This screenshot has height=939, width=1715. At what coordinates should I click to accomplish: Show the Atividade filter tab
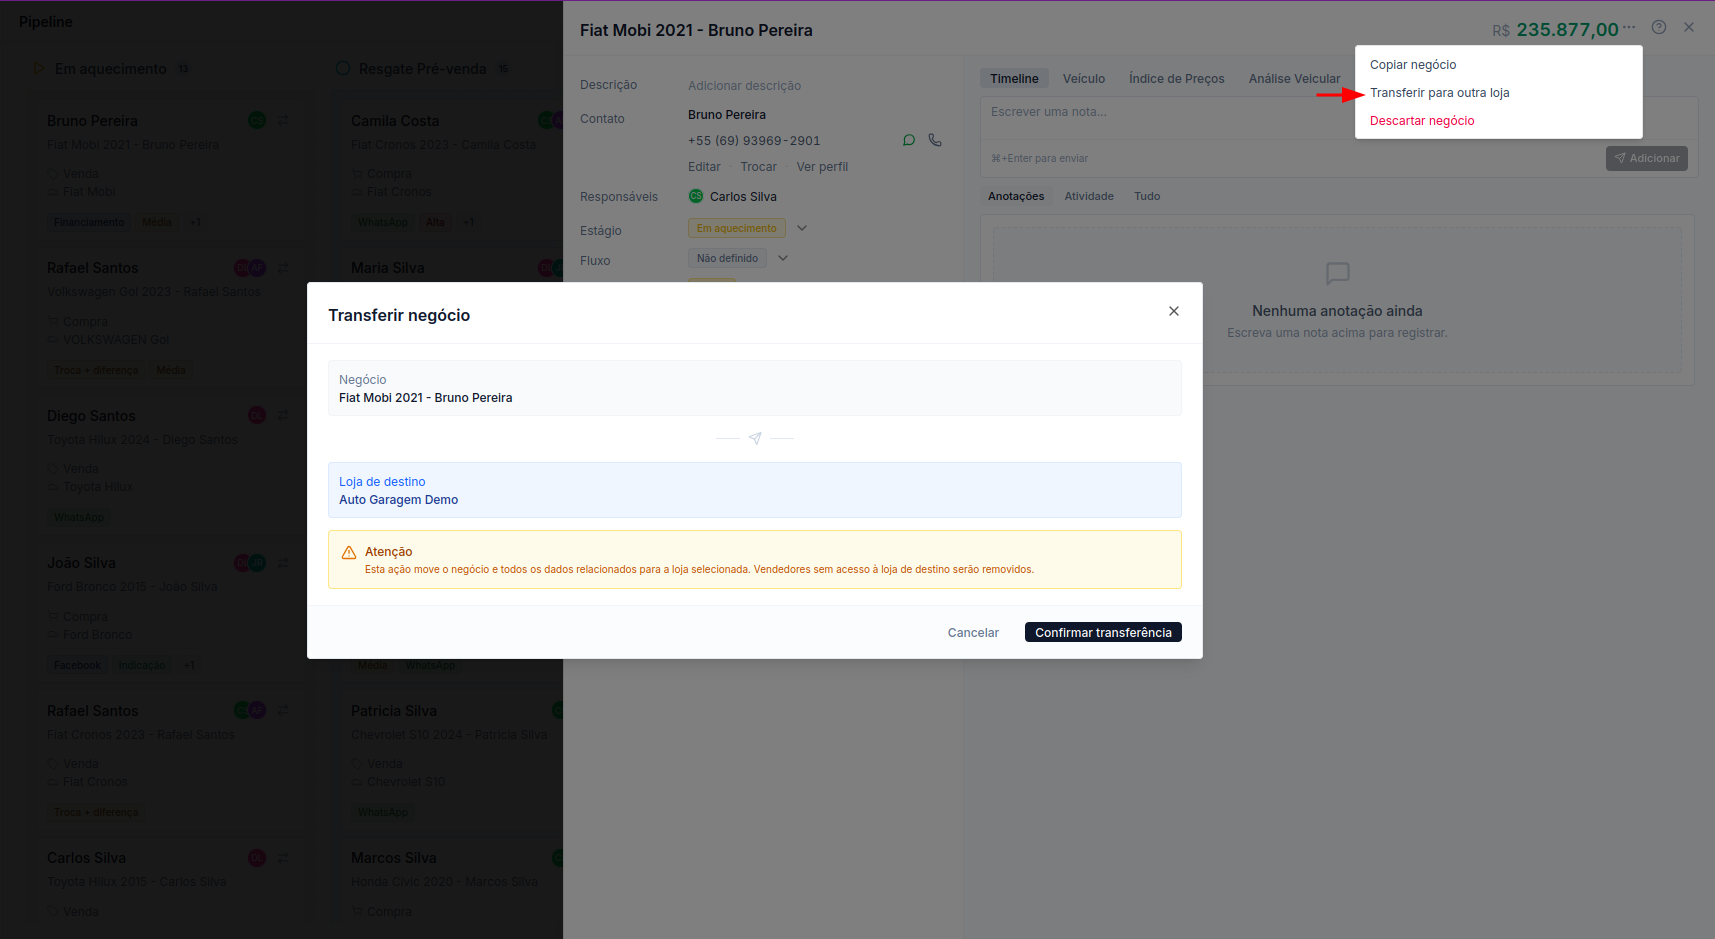point(1089,196)
